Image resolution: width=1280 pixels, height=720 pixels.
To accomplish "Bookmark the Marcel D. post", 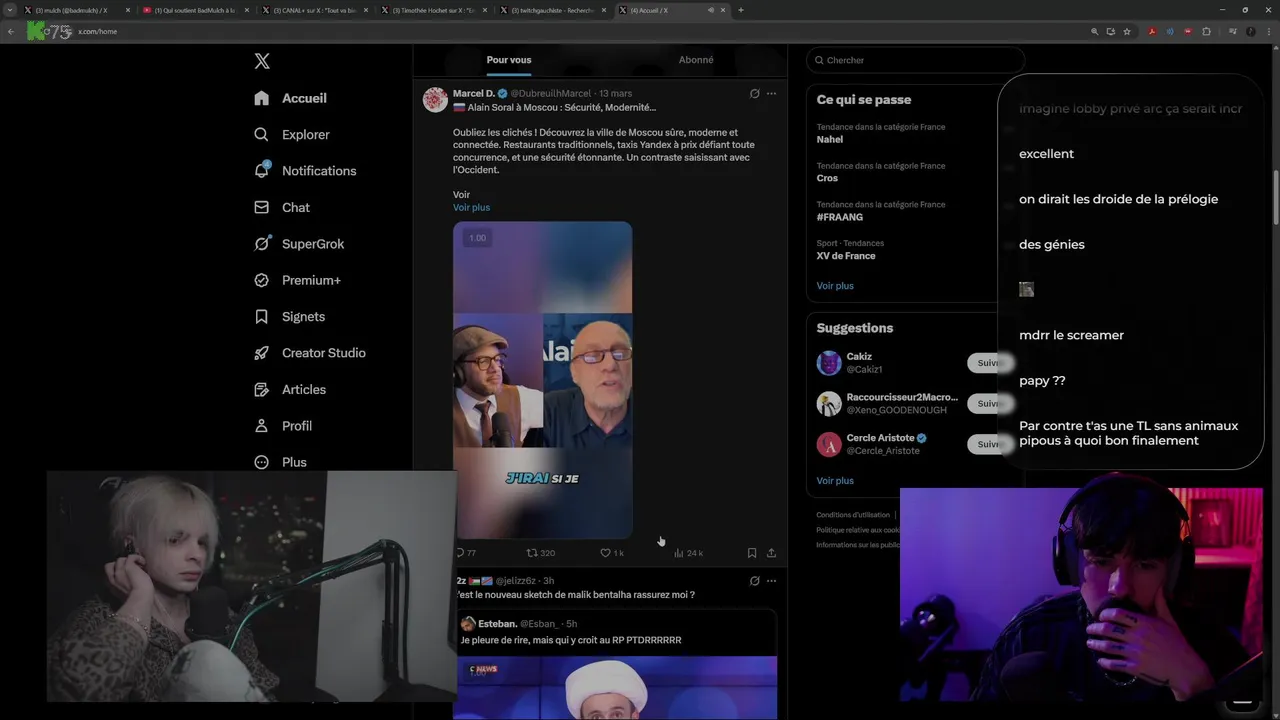I will coord(752,552).
